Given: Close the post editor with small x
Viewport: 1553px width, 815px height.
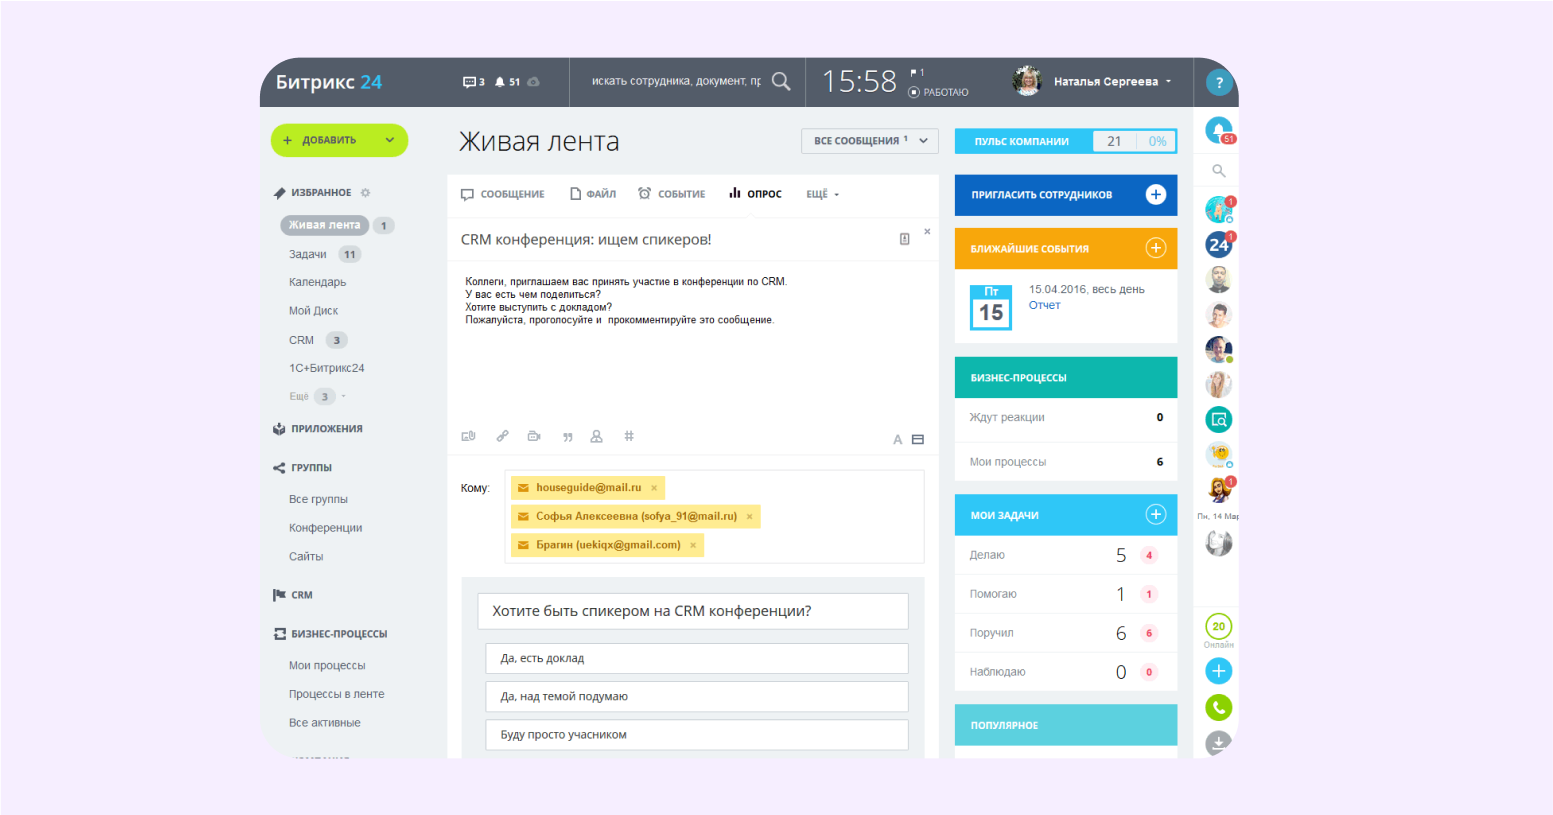Looking at the screenshot, I should pyautogui.click(x=927, y=231).
